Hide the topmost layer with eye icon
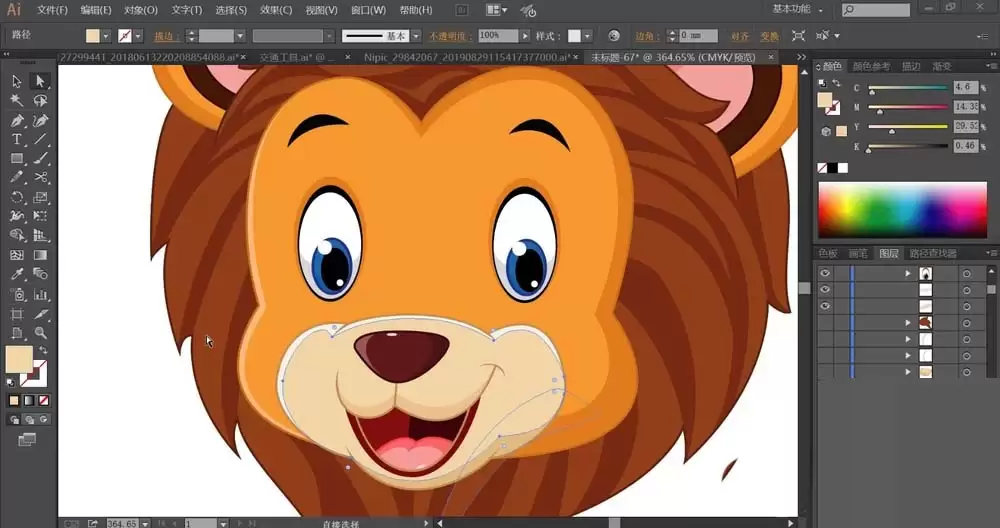Screen dimensions: 1000x528 click(825, 273)
